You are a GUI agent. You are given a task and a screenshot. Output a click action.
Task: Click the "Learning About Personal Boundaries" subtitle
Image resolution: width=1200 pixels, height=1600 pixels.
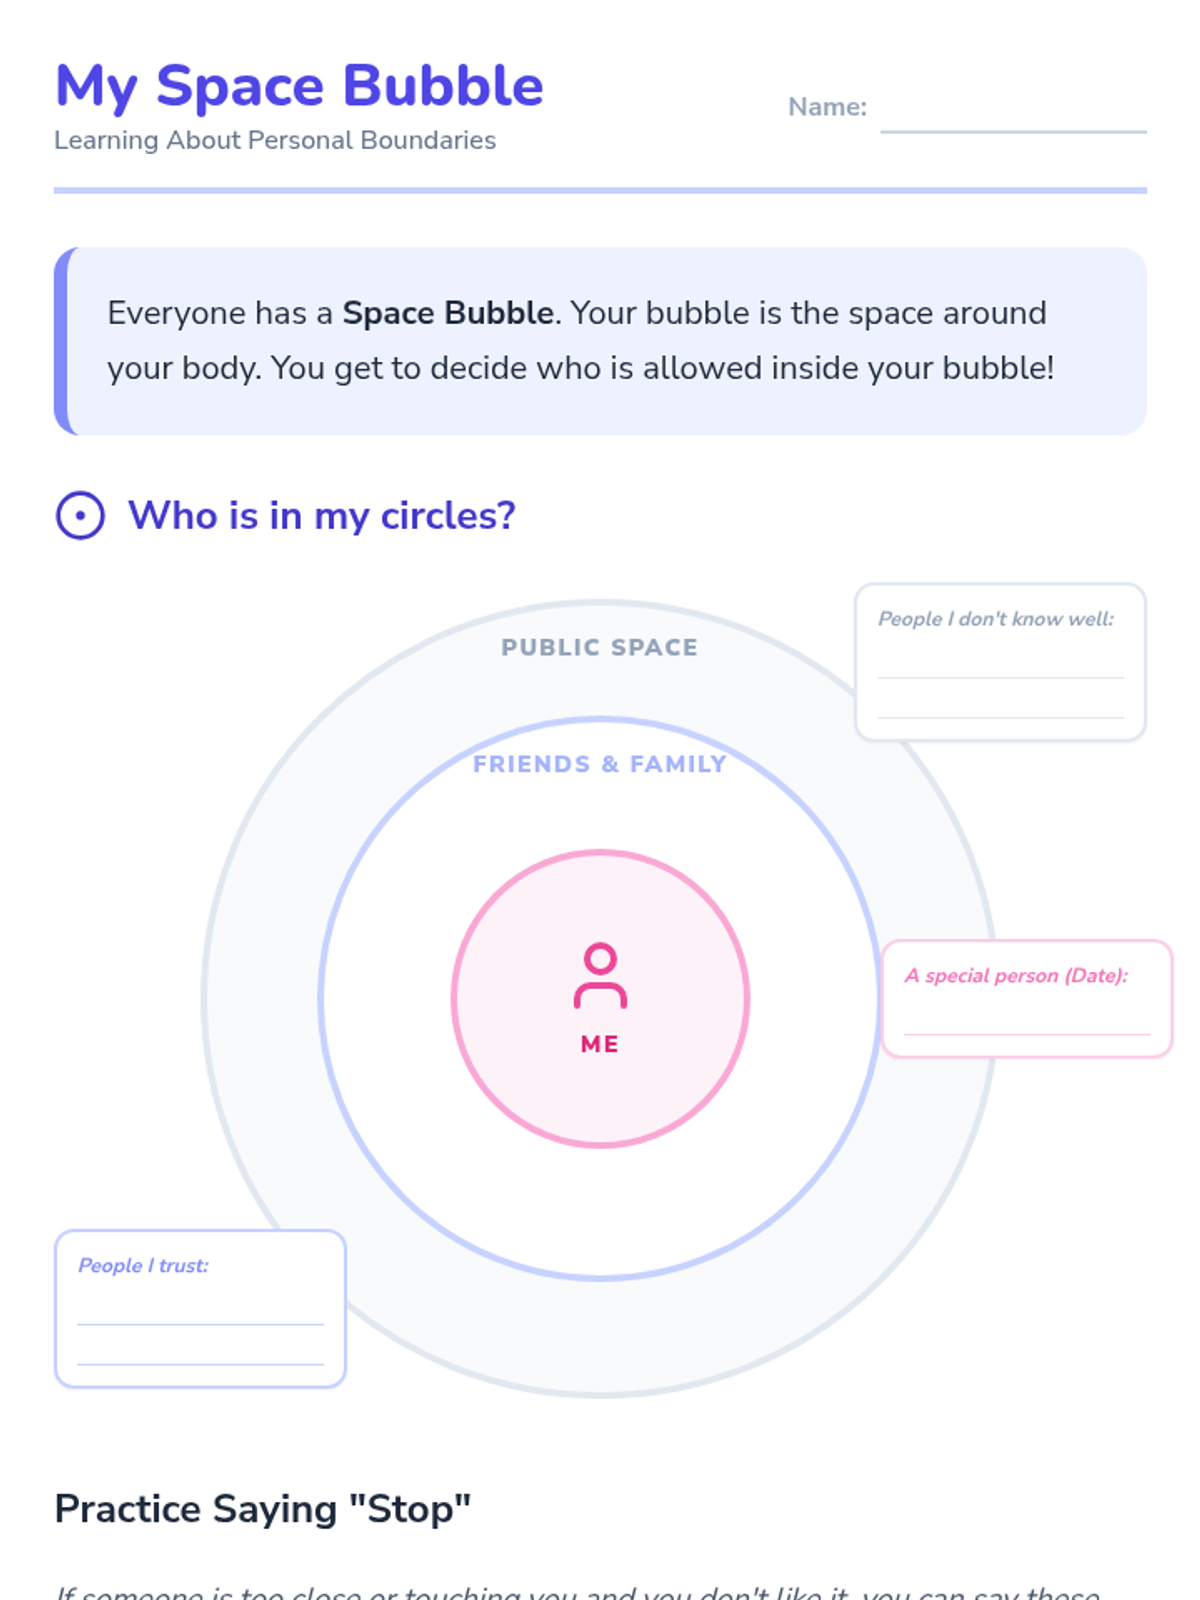(275, 140)
